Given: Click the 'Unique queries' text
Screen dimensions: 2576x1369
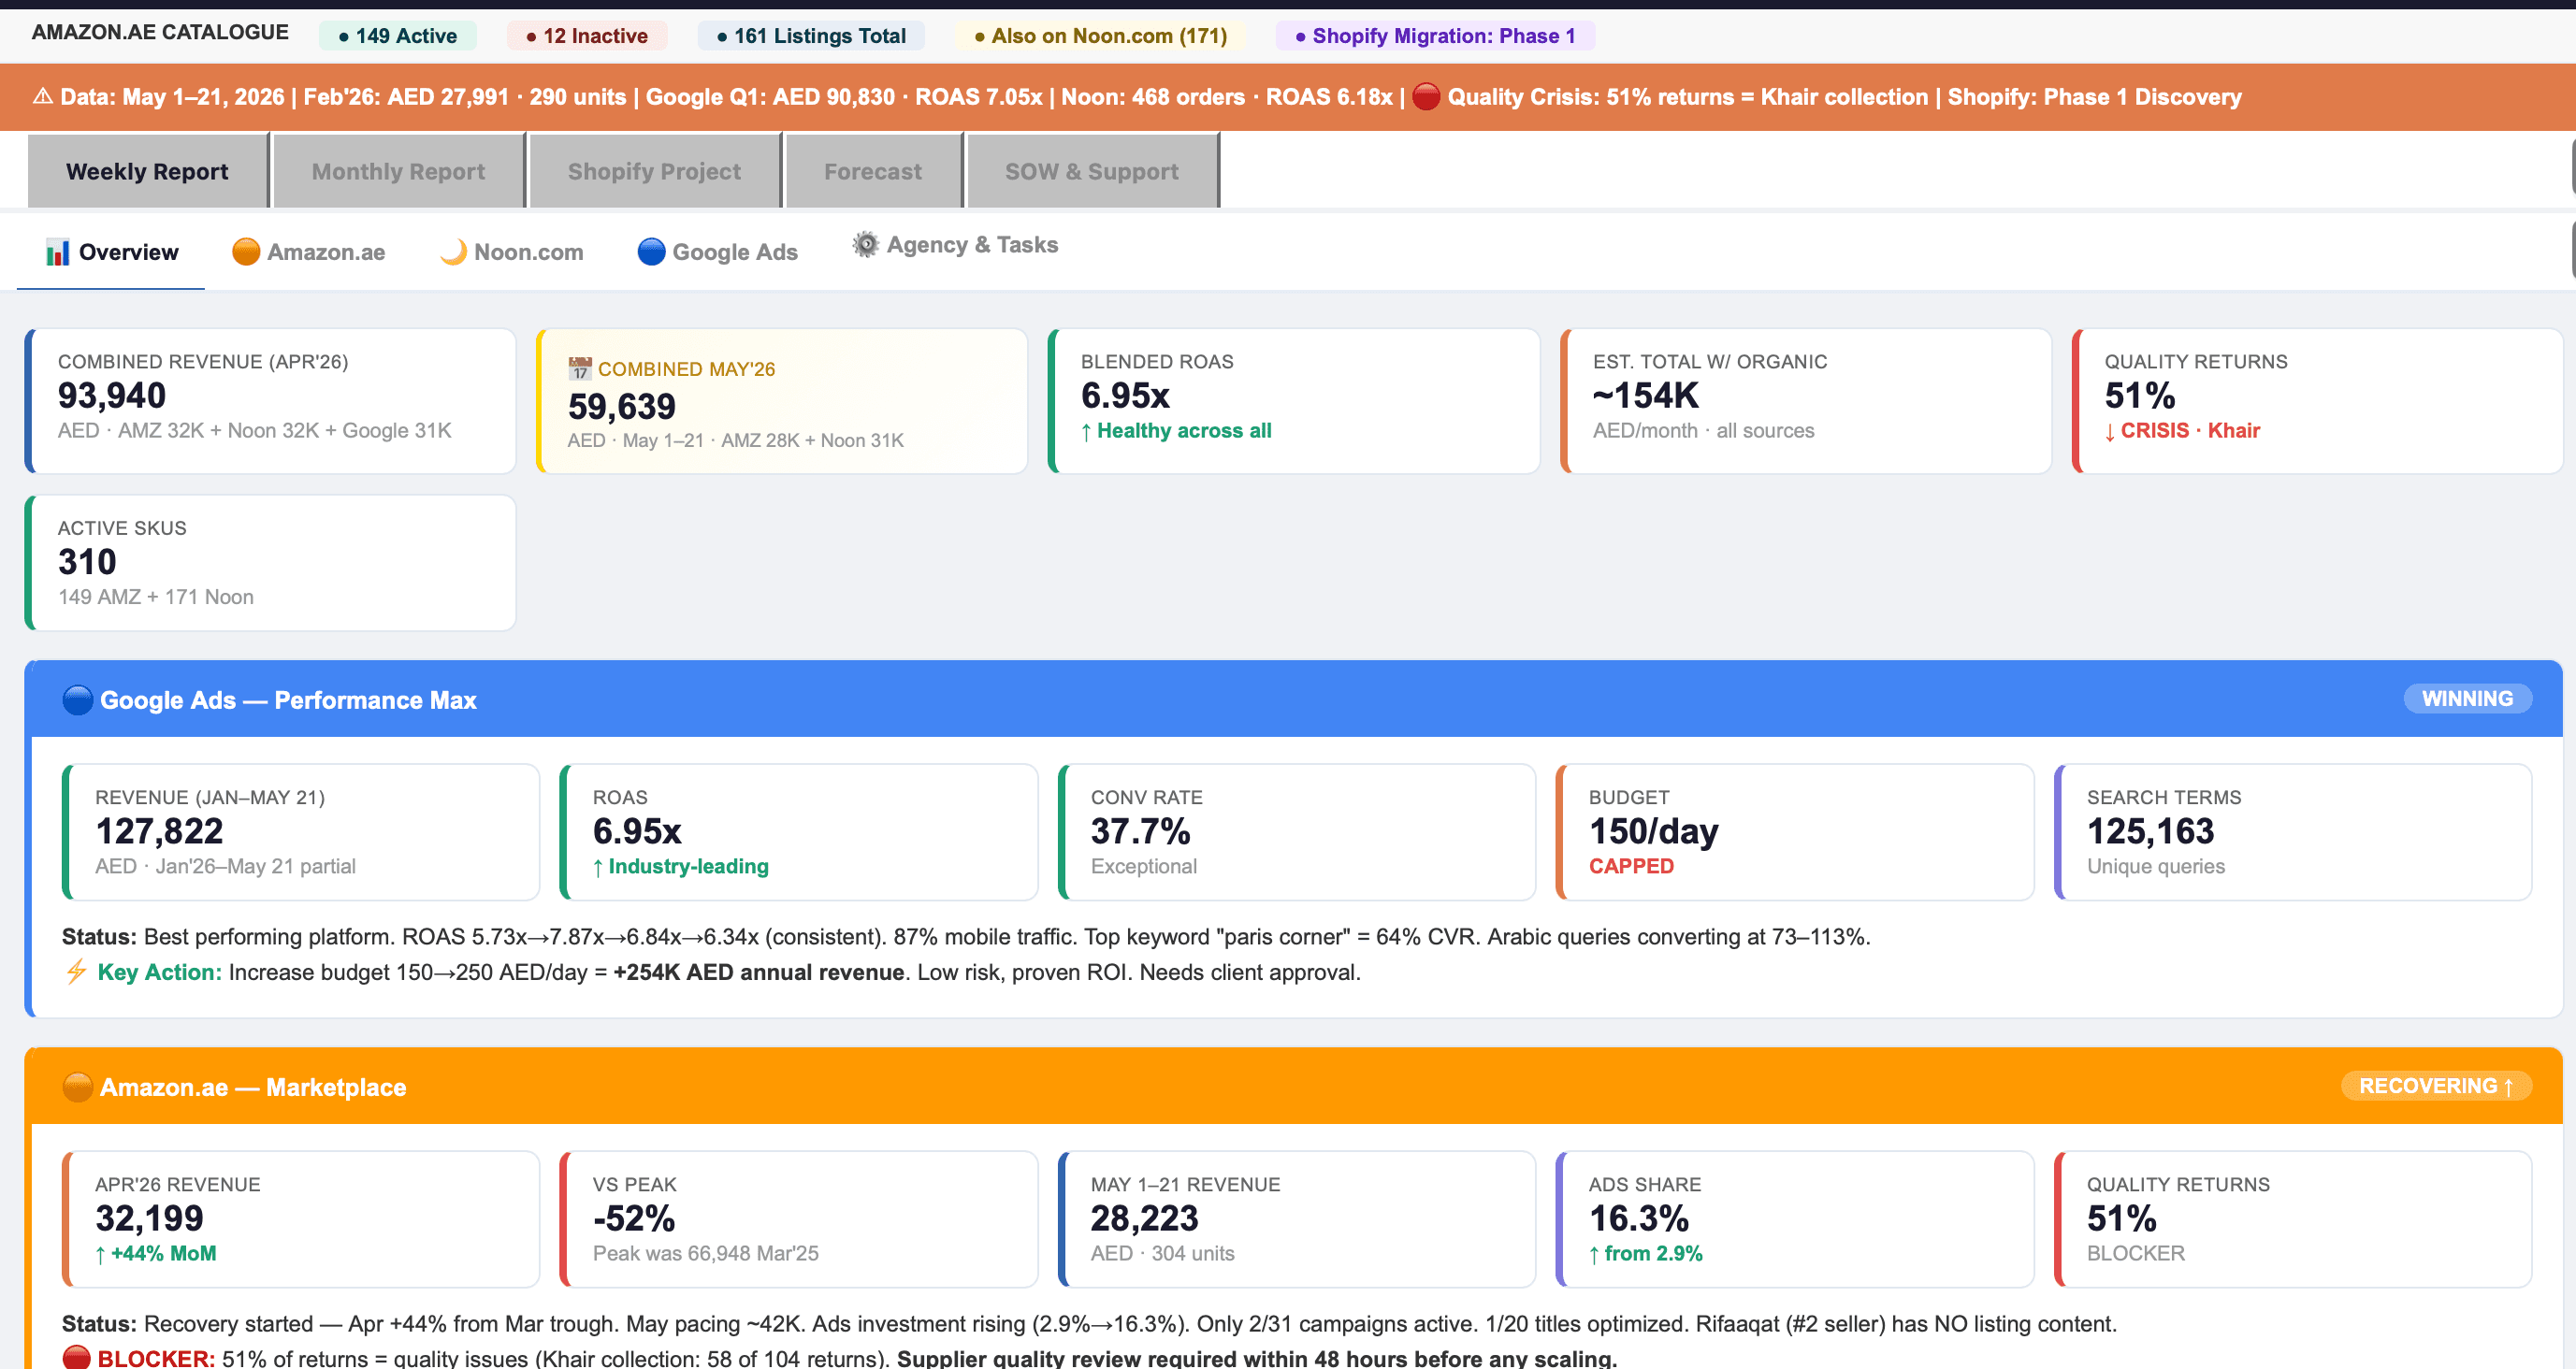Looking at the screenshot, I should click(x=2155, y=866).
